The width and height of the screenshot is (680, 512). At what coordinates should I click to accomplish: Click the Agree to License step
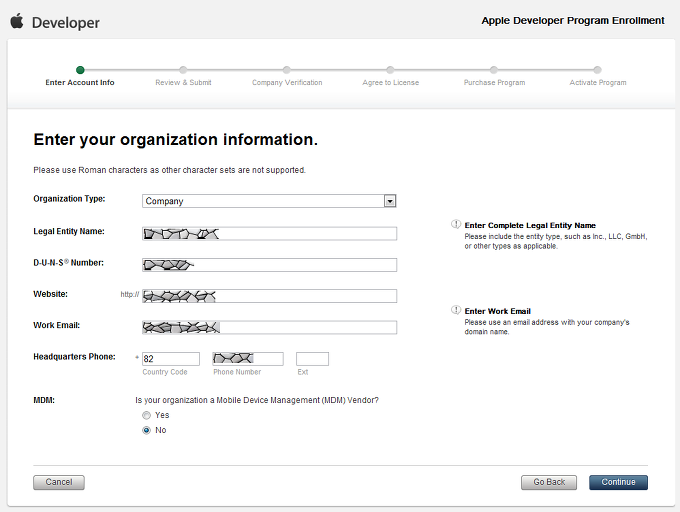click(x=391, y=77)
